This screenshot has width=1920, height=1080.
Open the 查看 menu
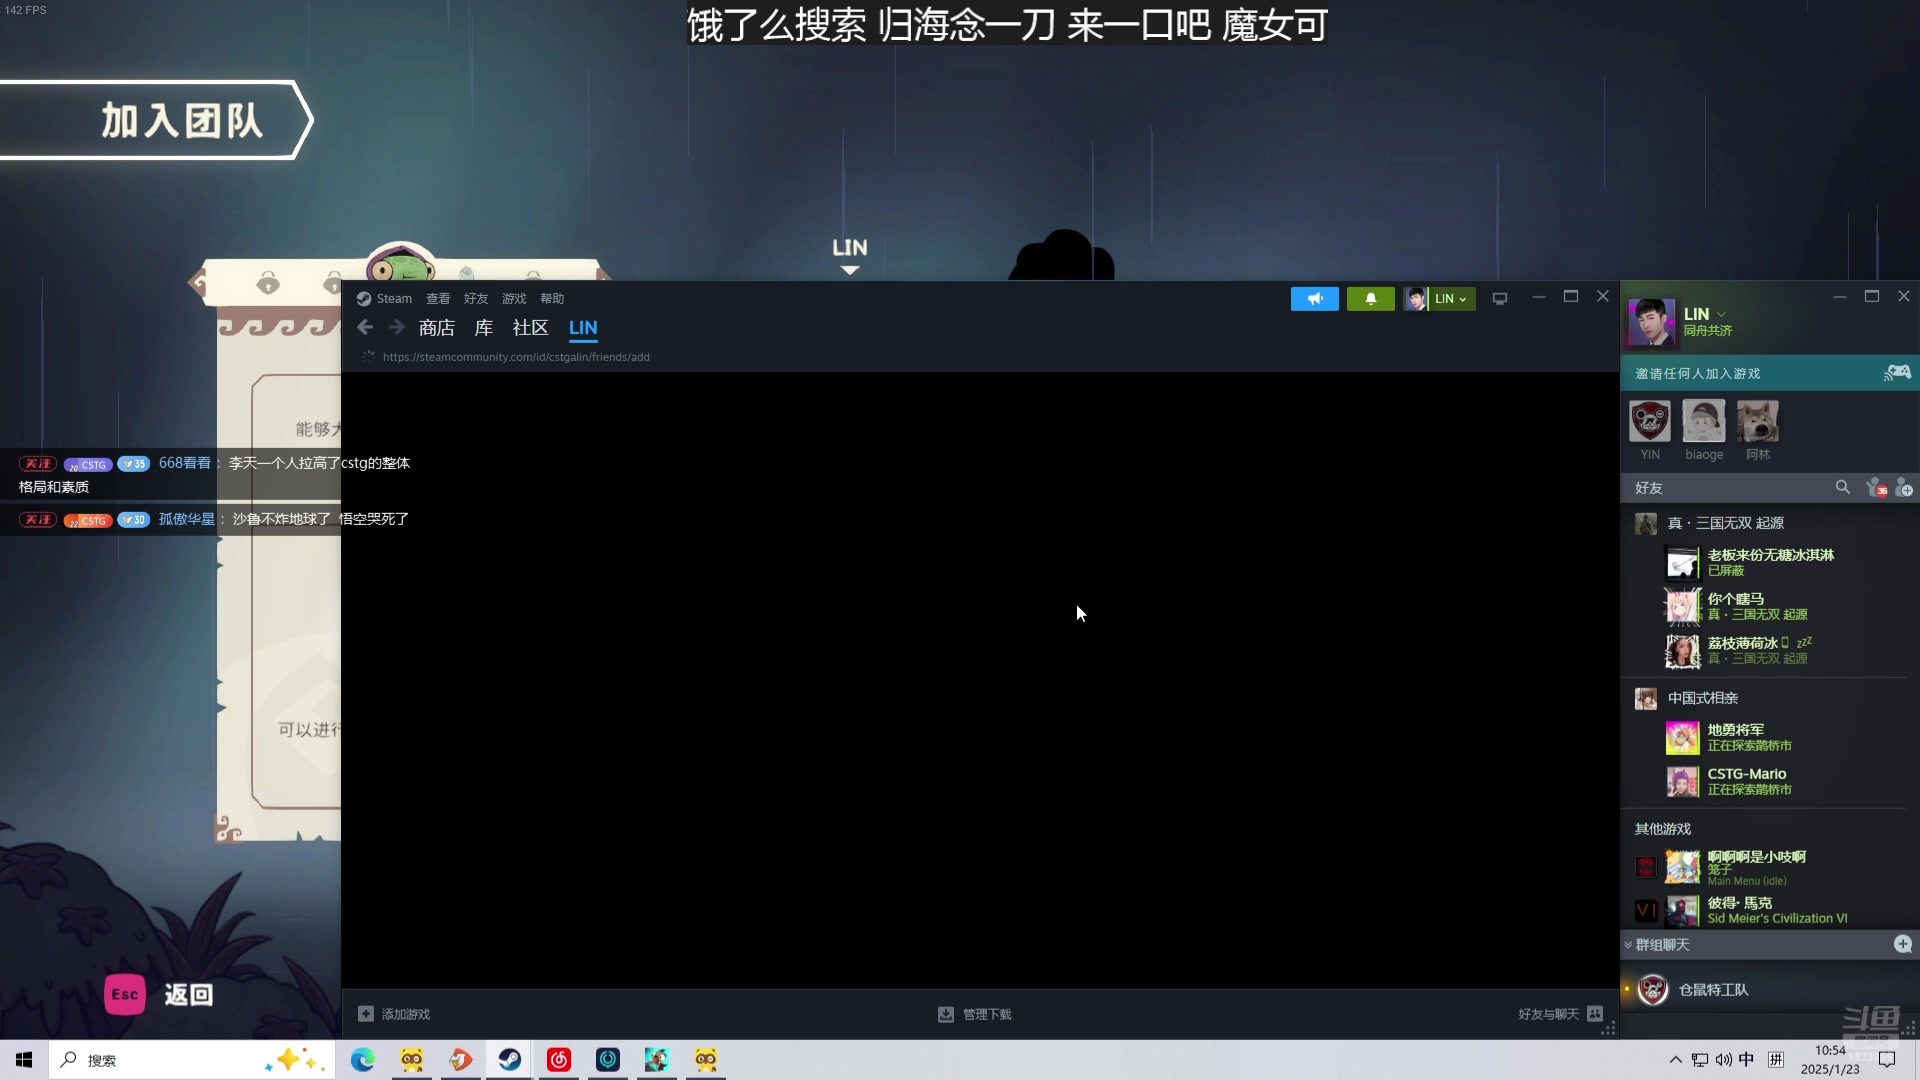[x=438, y=299]
